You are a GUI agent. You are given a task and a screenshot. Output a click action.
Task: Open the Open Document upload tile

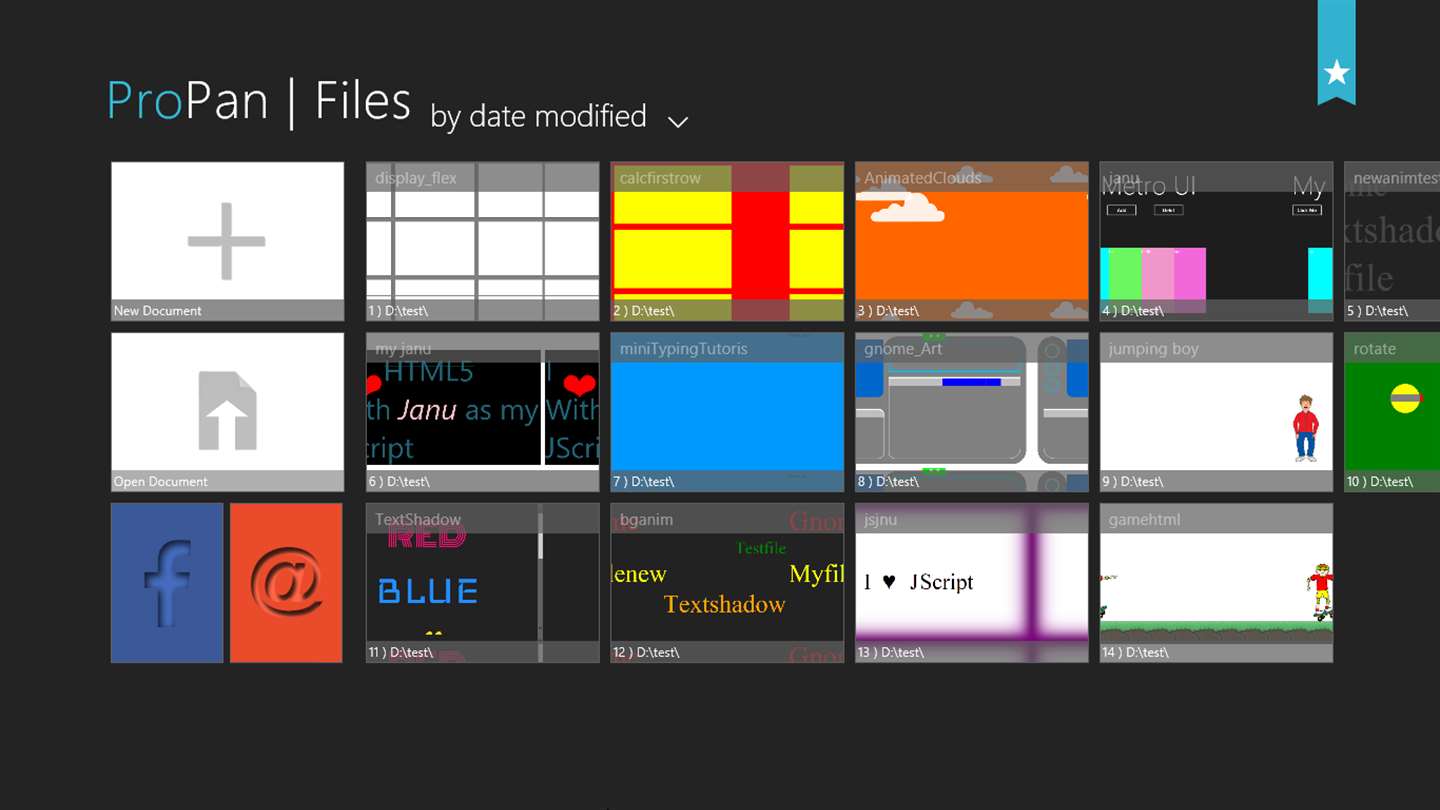click(x=227, y=412)
